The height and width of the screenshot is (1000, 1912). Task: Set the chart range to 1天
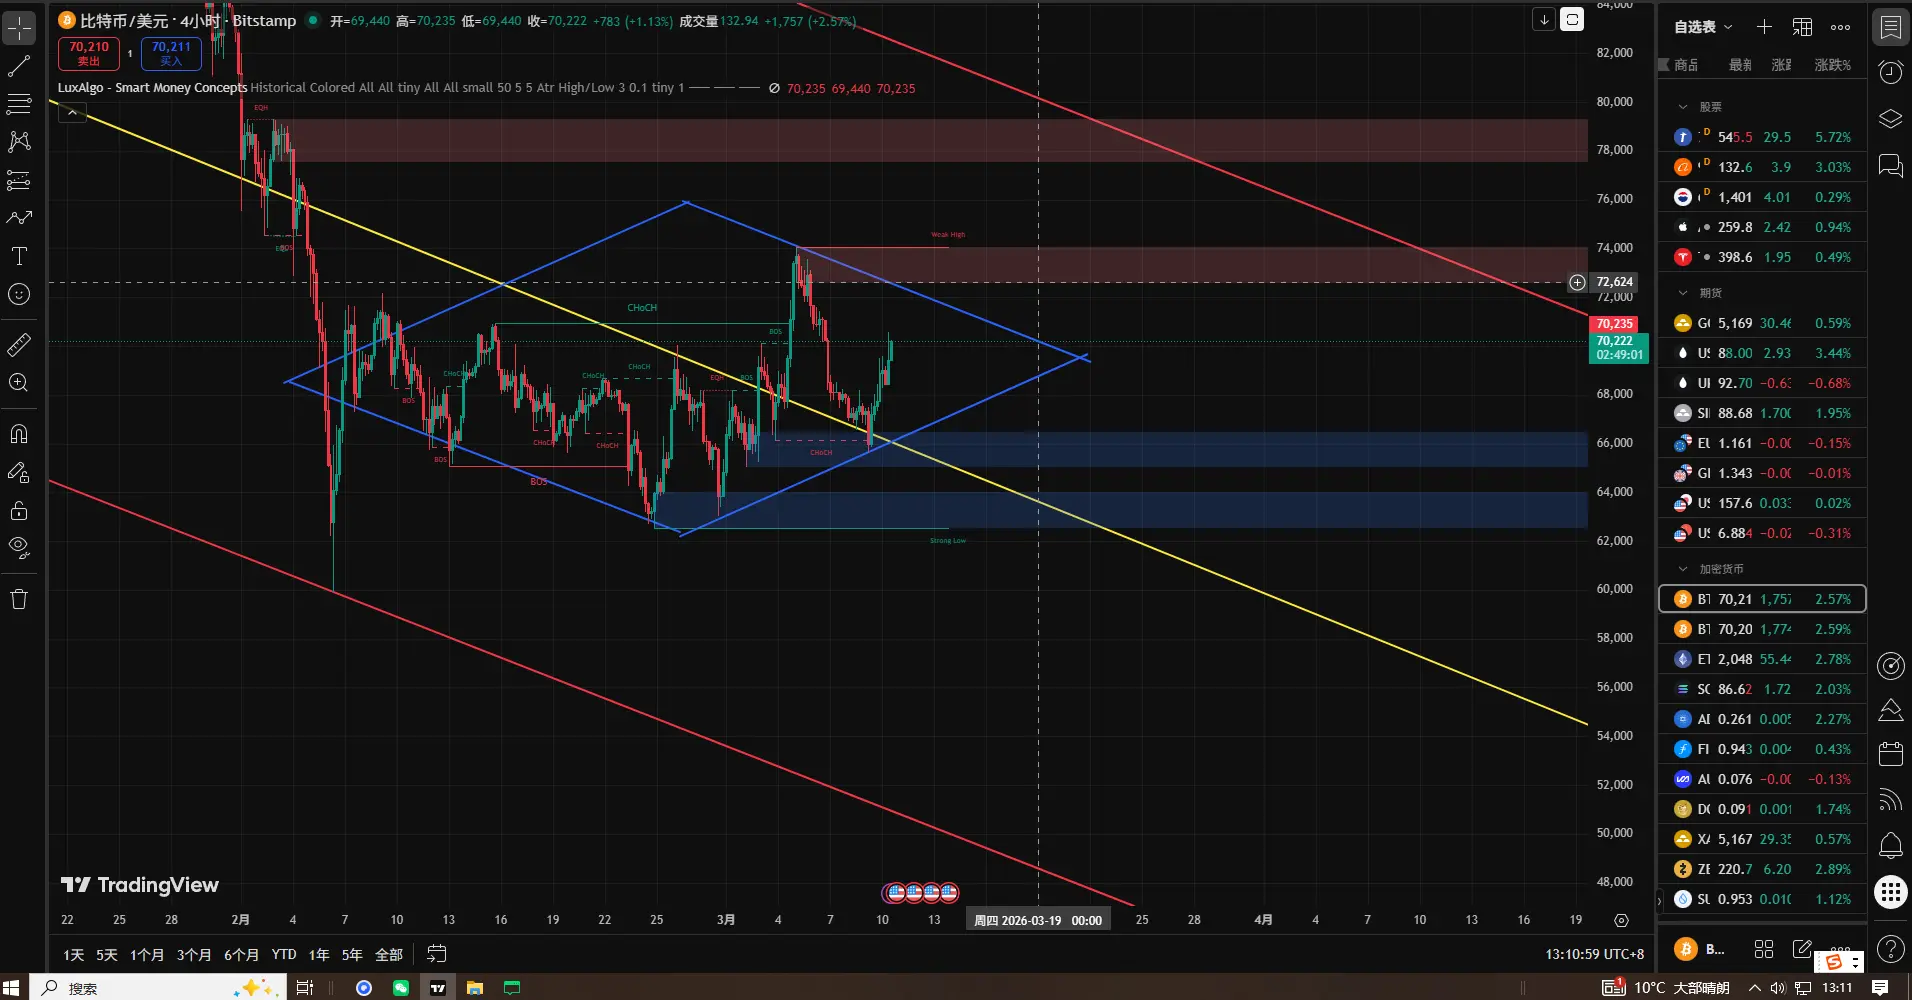pos(73,955)
